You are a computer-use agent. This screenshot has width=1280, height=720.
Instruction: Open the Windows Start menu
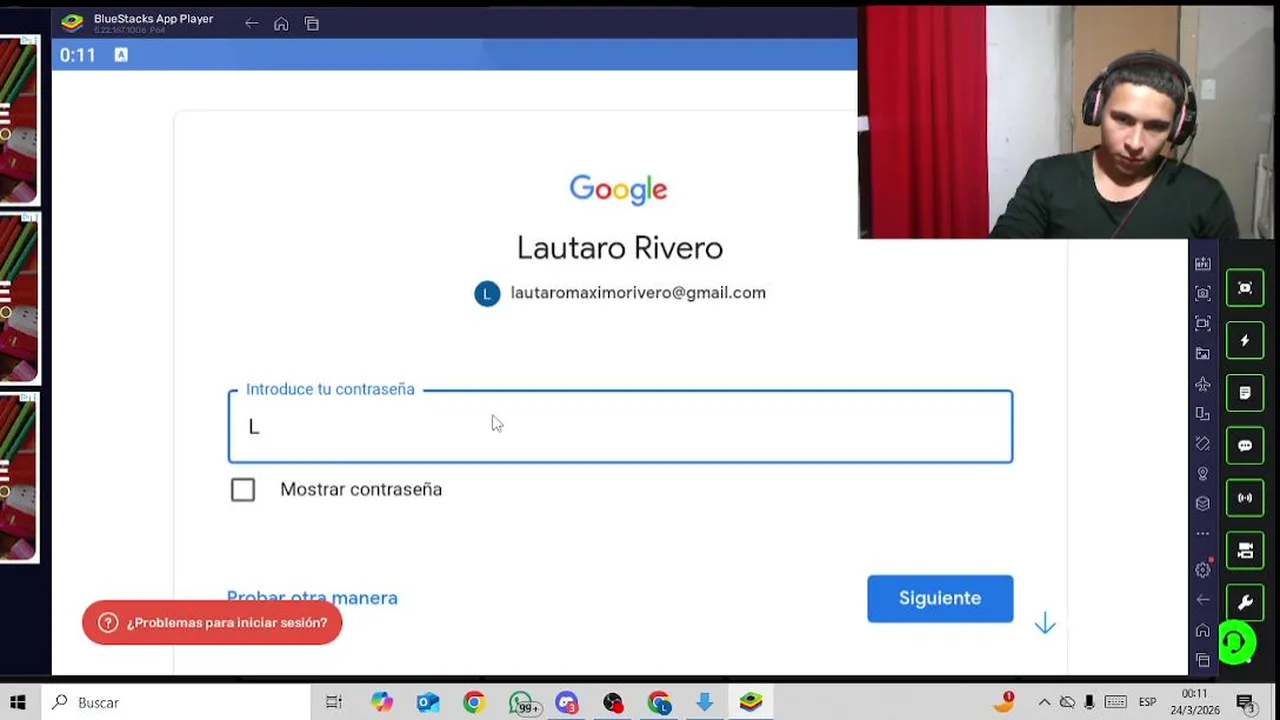tap(18, 702)
